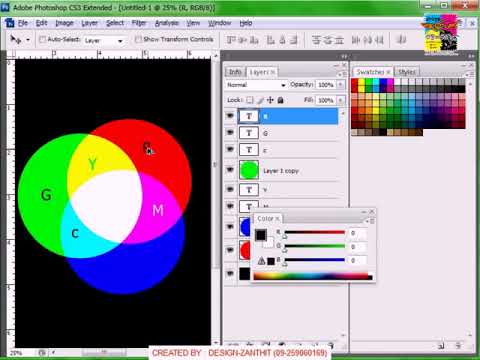This screenshot has width=480, height=360.
Task: Open the Opacity slider arrow
Action: 341,85
